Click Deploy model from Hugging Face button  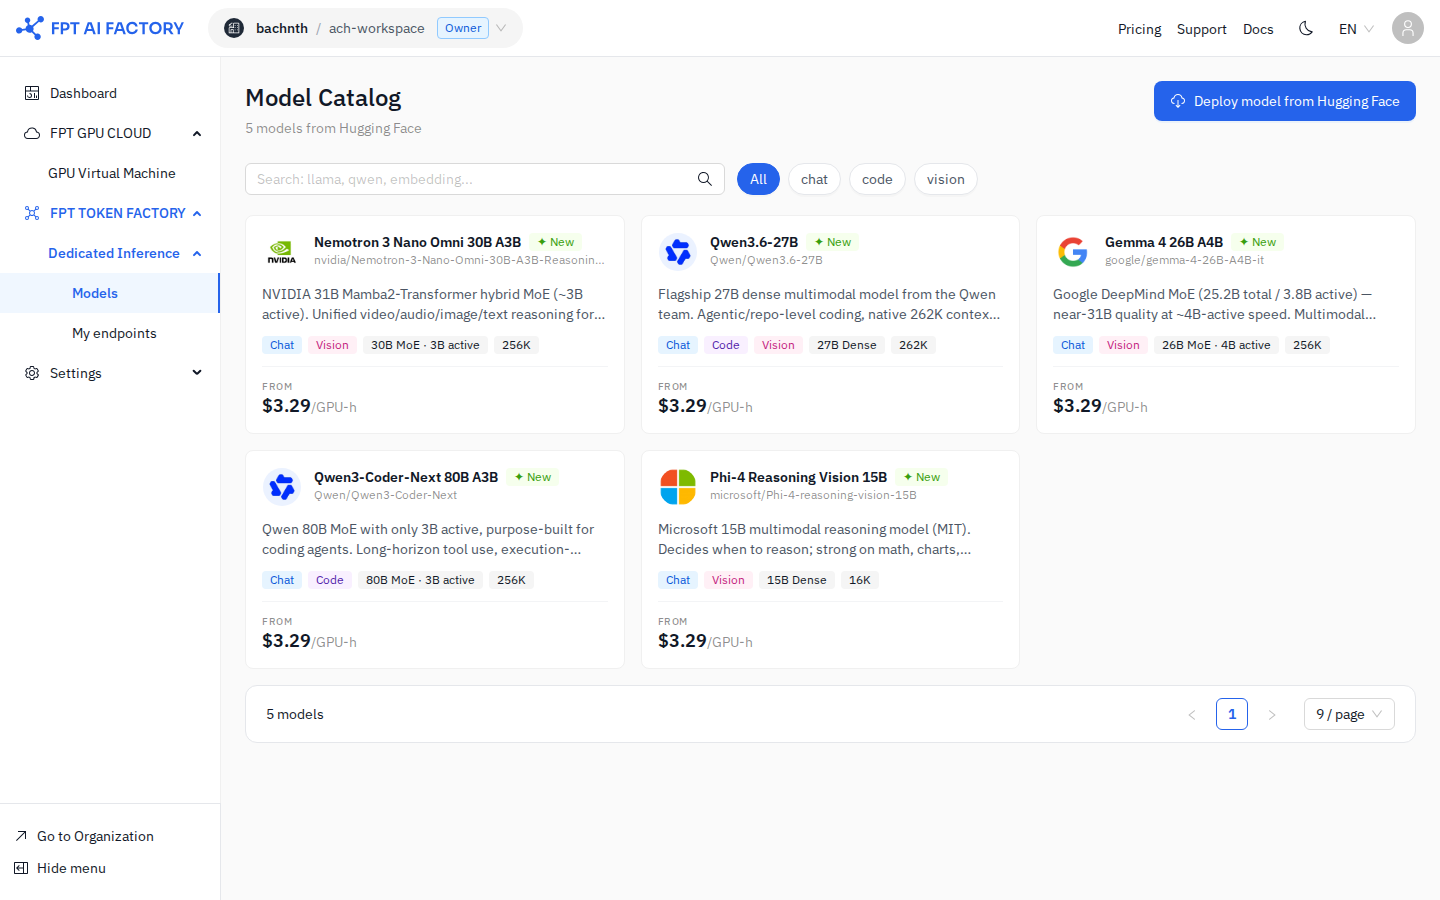click(1284, 101)
